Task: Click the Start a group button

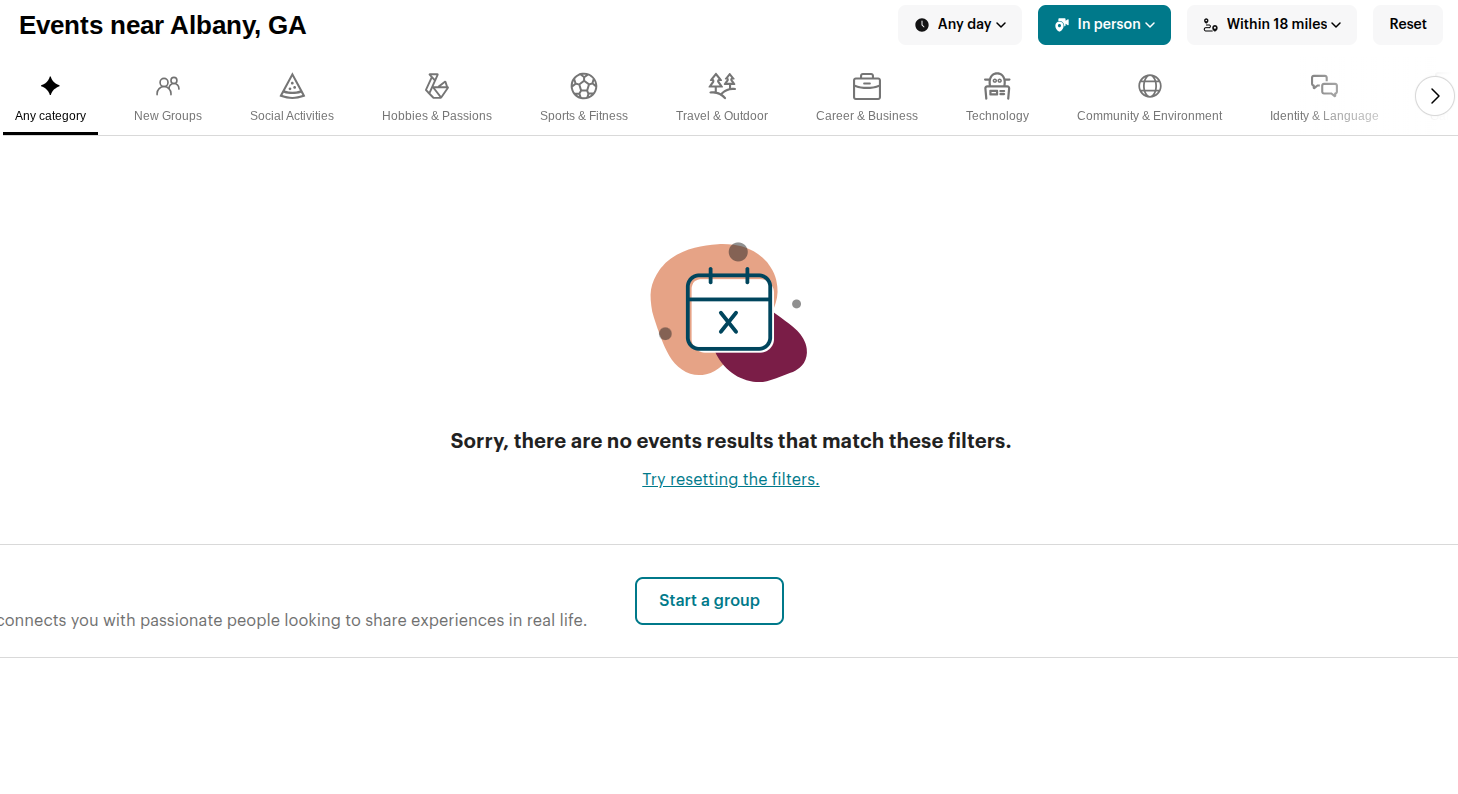Action: click(x=709, y=601)
